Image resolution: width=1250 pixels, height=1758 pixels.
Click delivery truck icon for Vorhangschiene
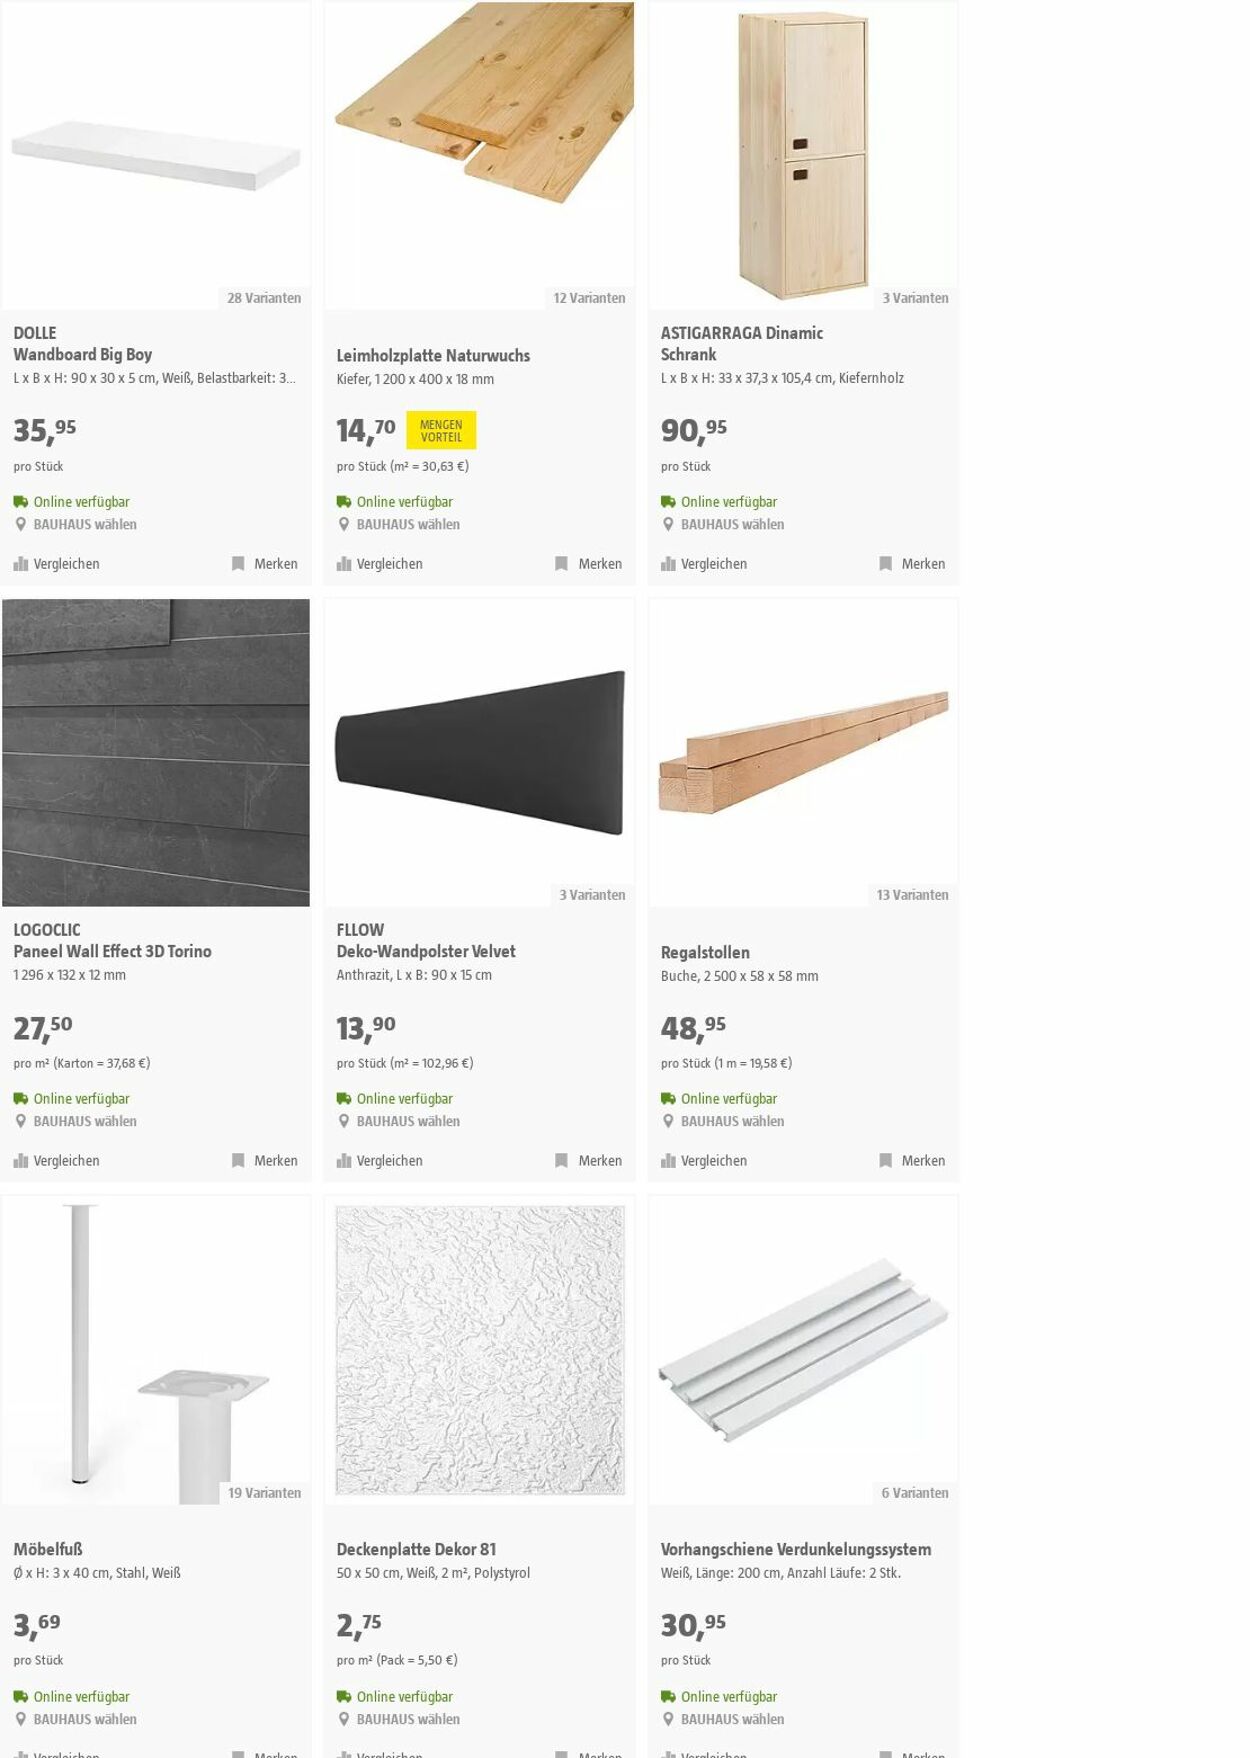pos(668,1696)
